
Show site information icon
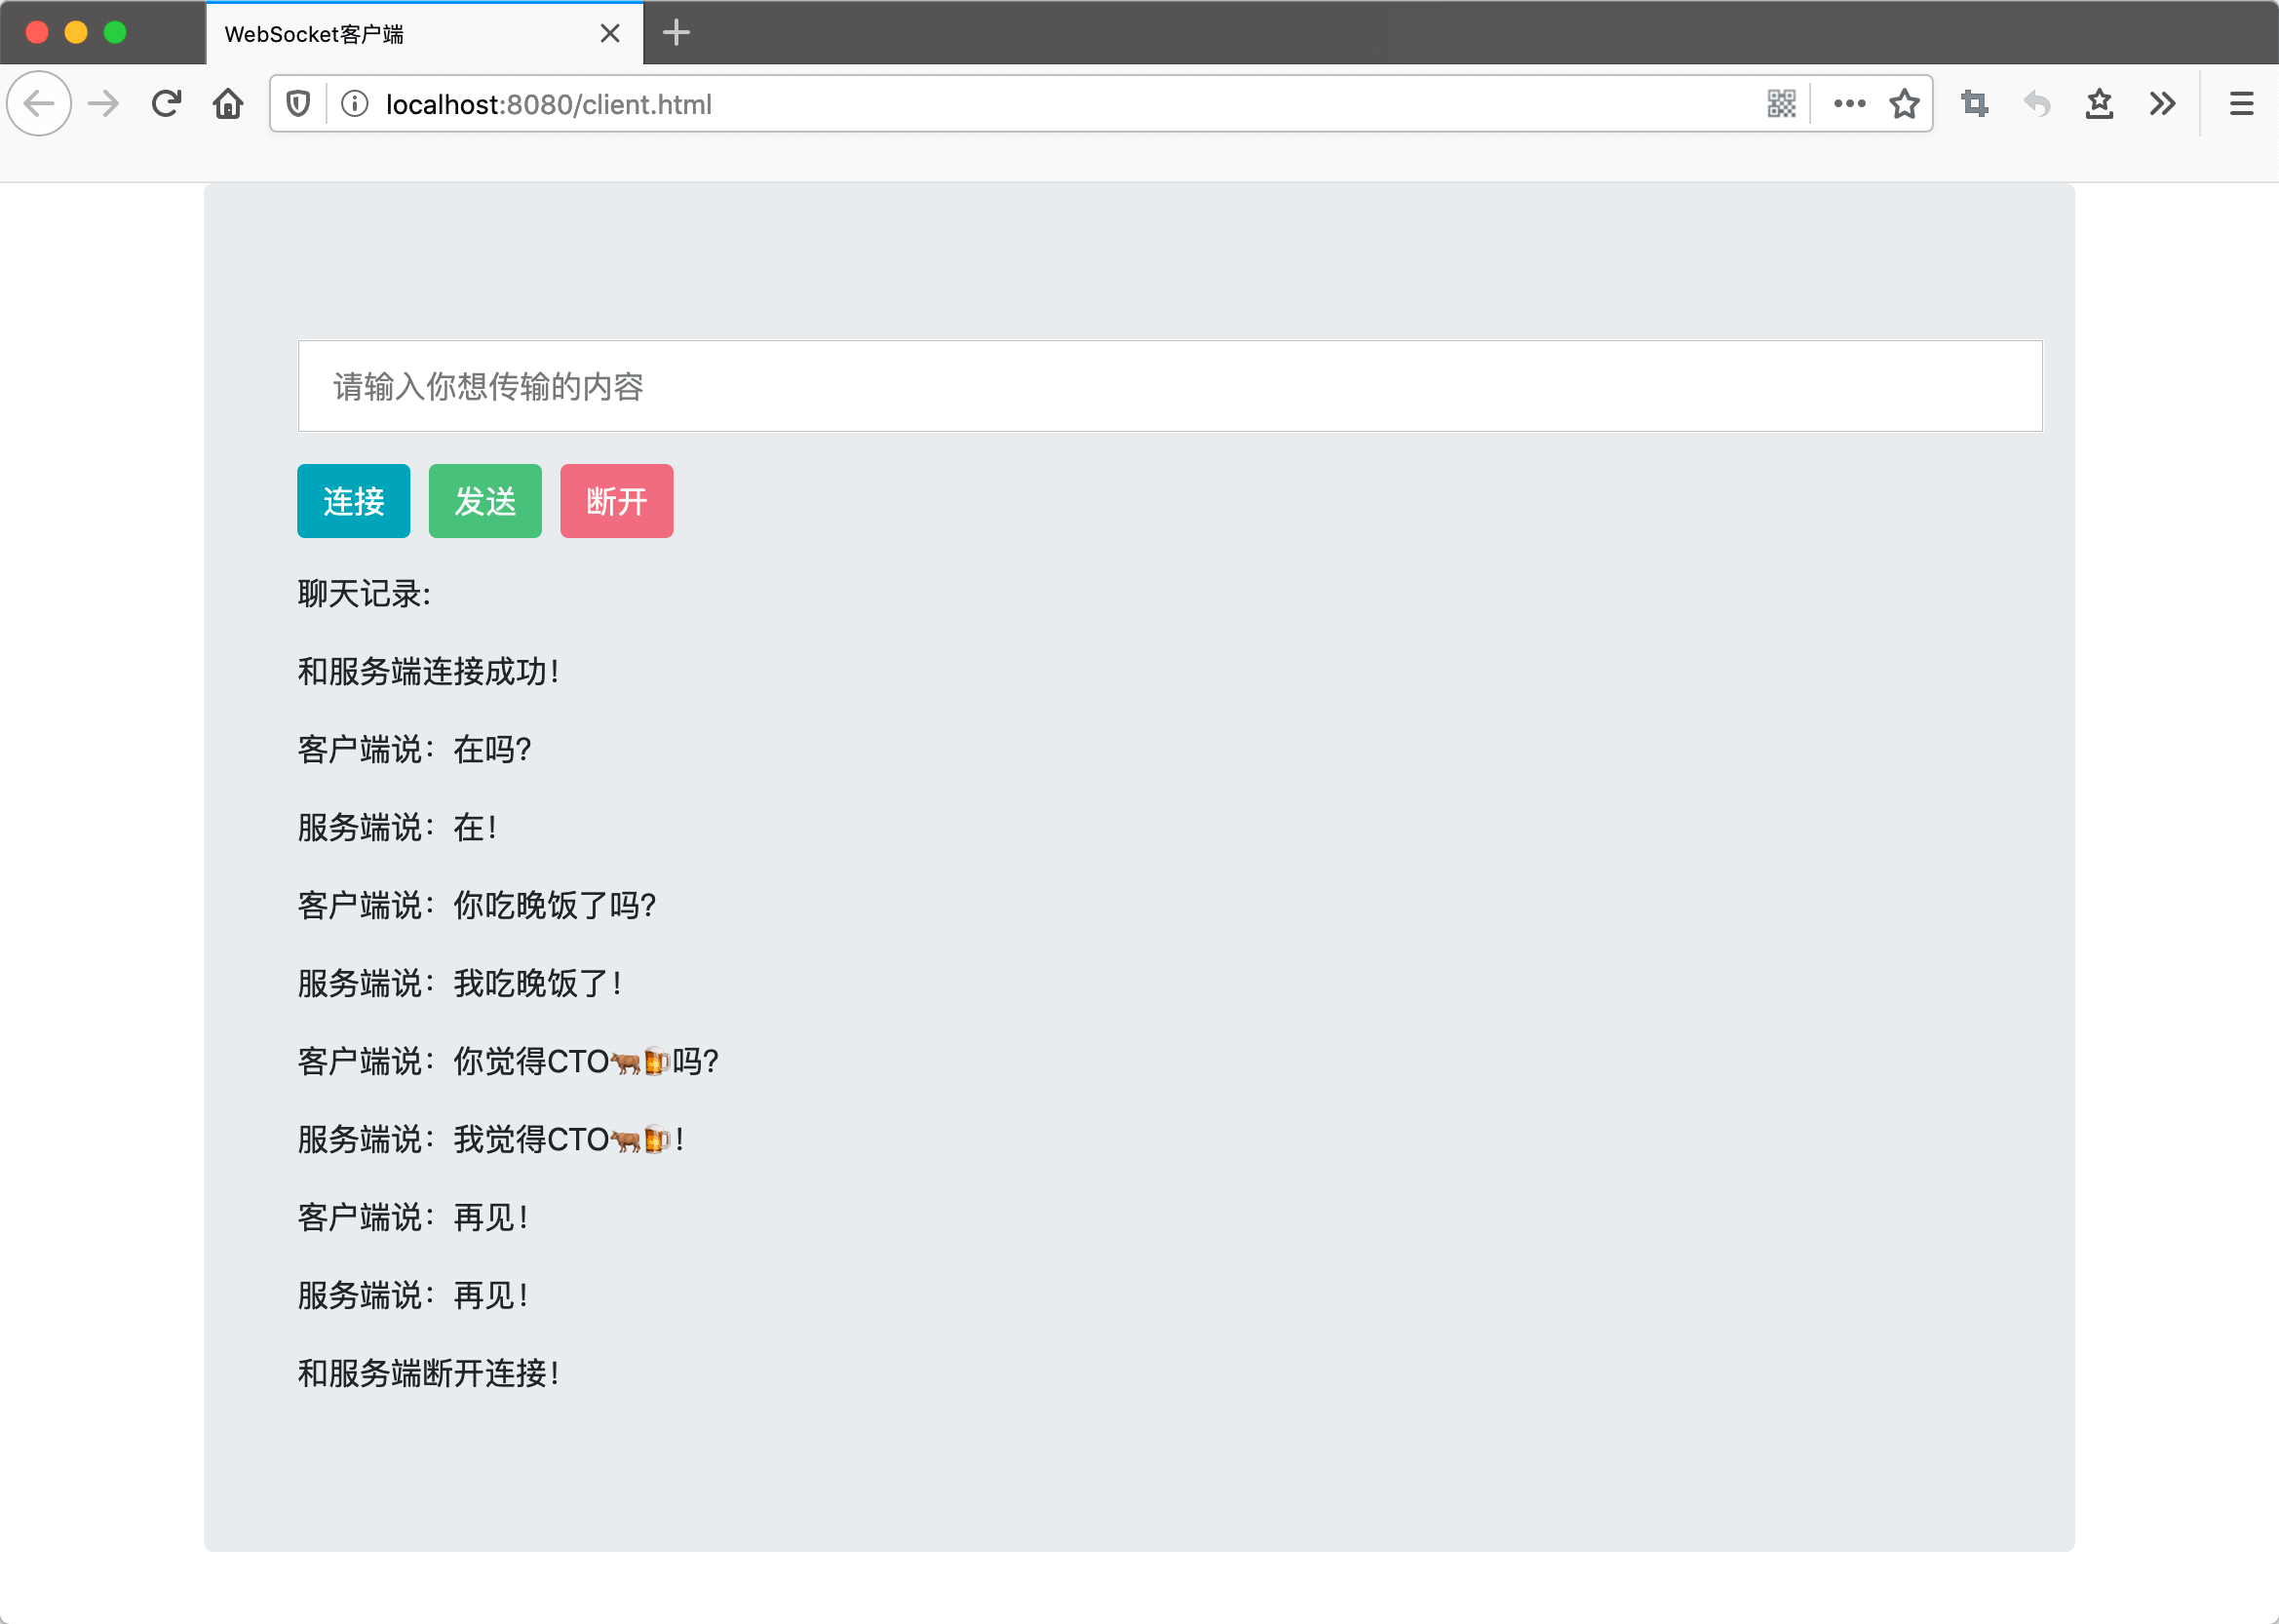(355, 104)
